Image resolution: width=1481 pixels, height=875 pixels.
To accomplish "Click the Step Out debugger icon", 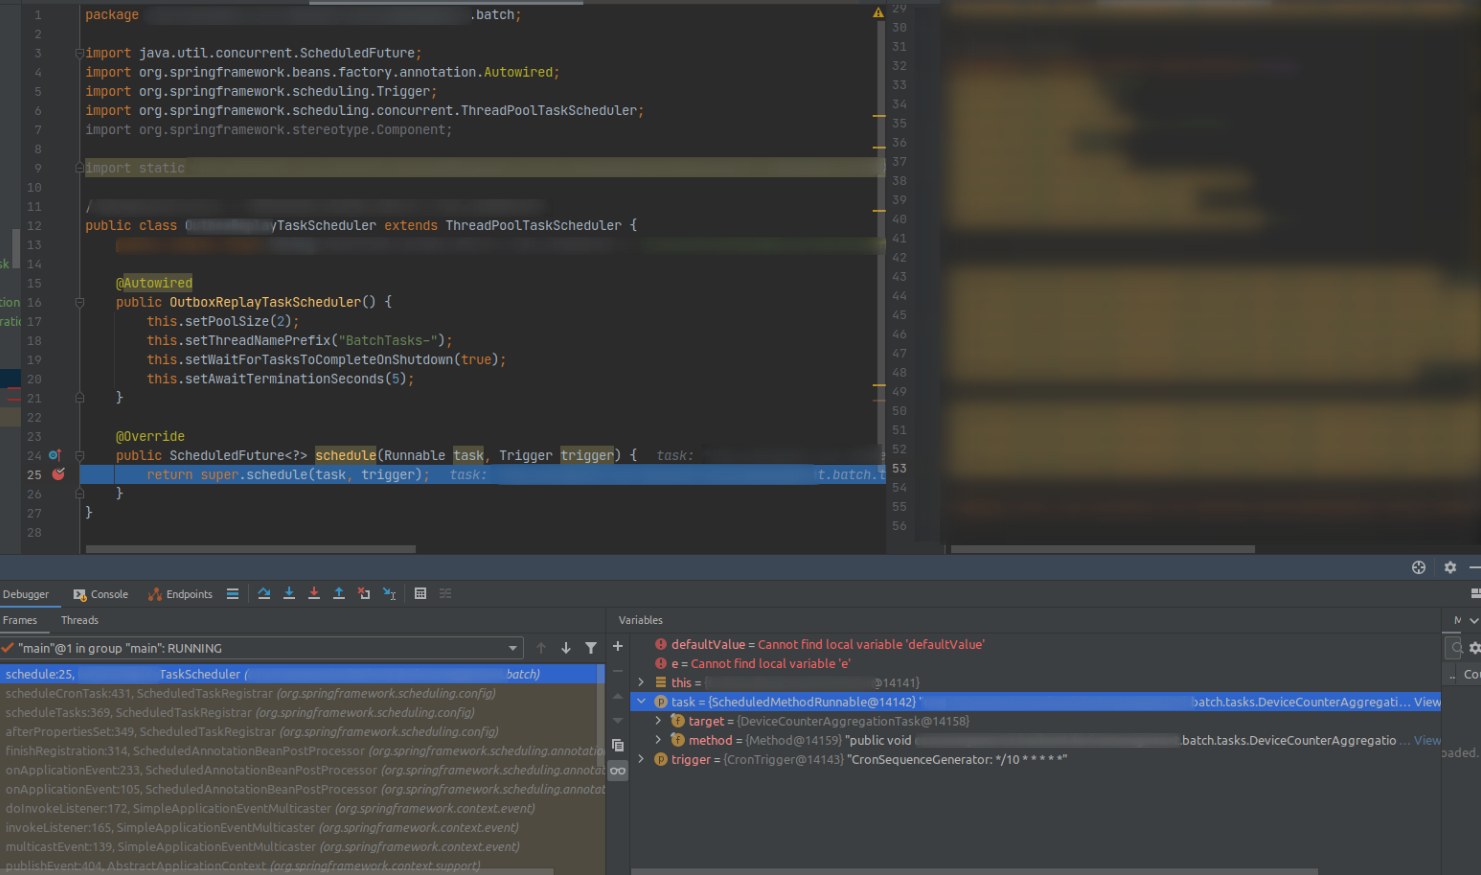I will click(x=339, y=594).
